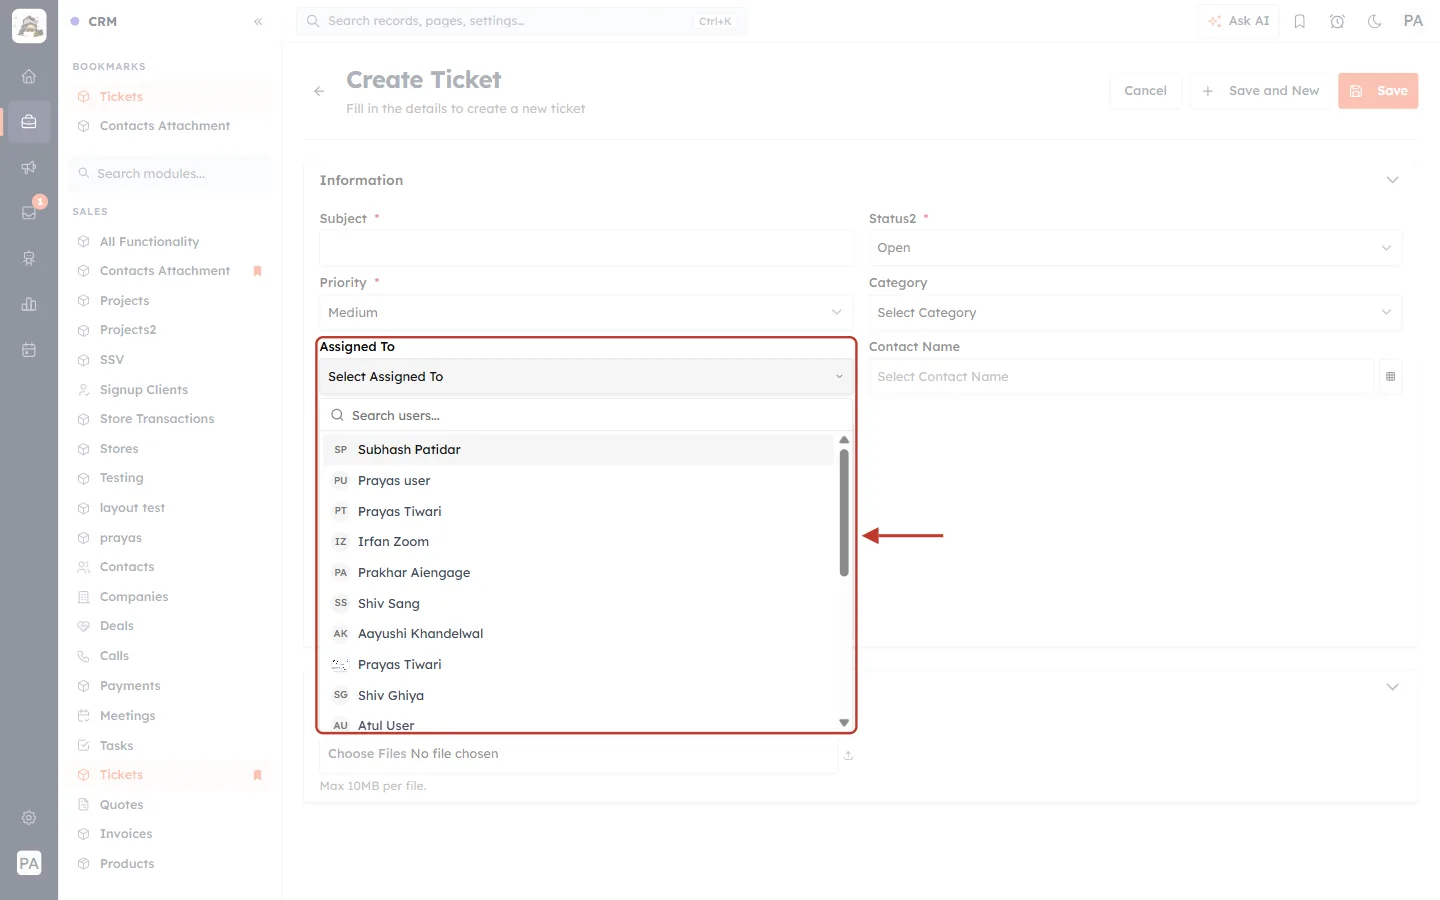Collapse the CRM sidebar with double chevron
This screenshot has height=900, width=1440.
pos(258,21)
